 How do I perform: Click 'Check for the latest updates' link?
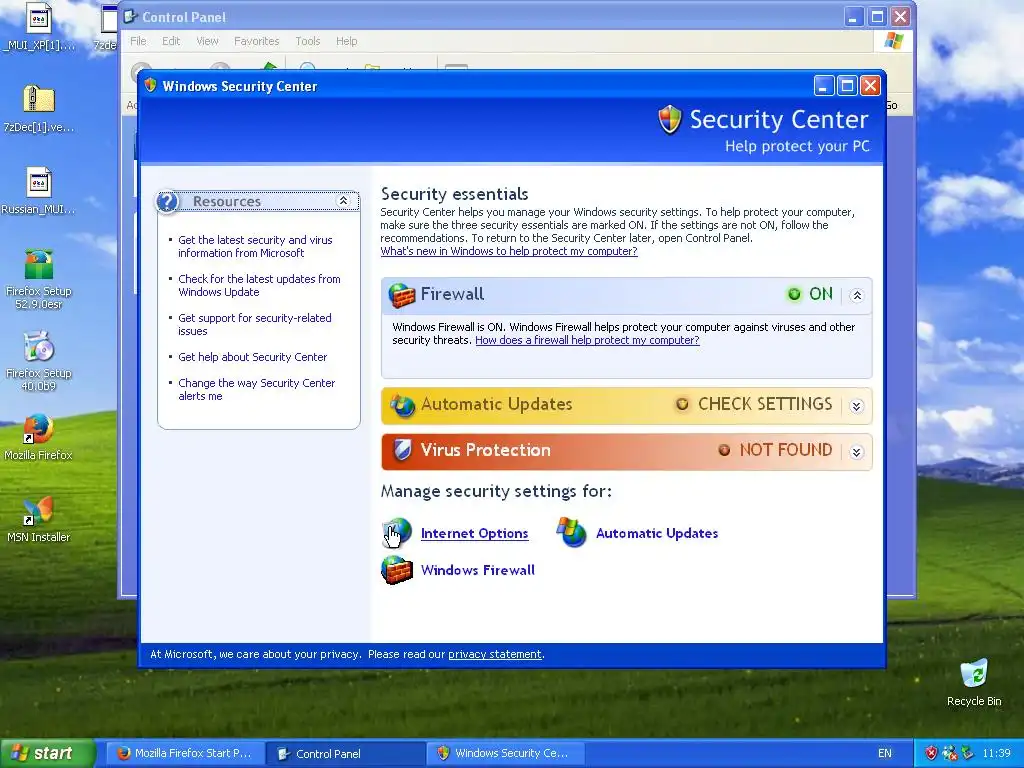[x=259, y=285]
